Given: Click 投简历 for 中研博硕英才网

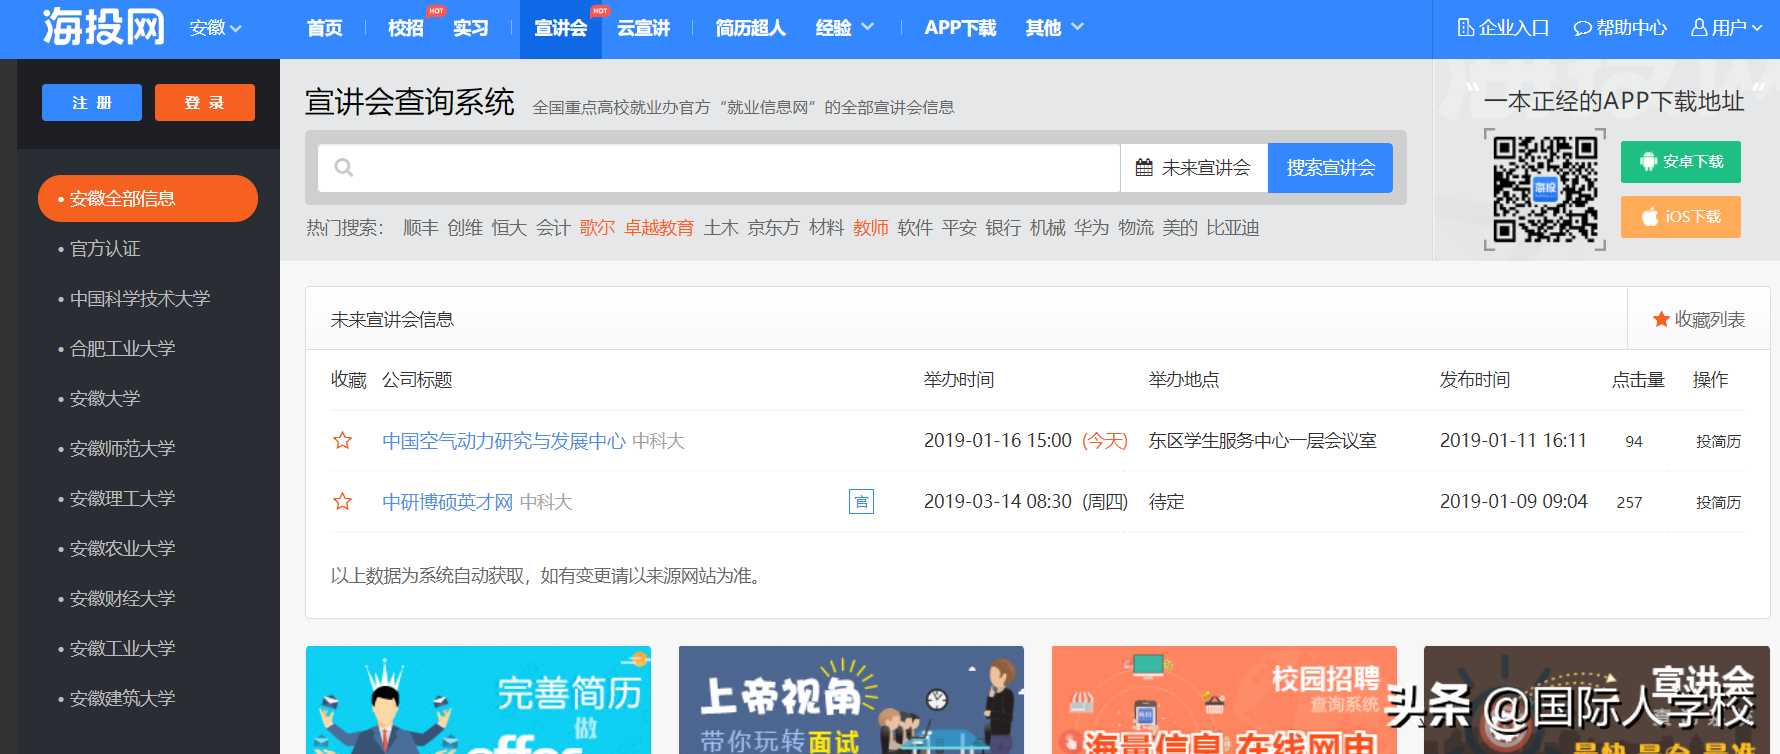Looking at the screenshot, I should 1718,502.
